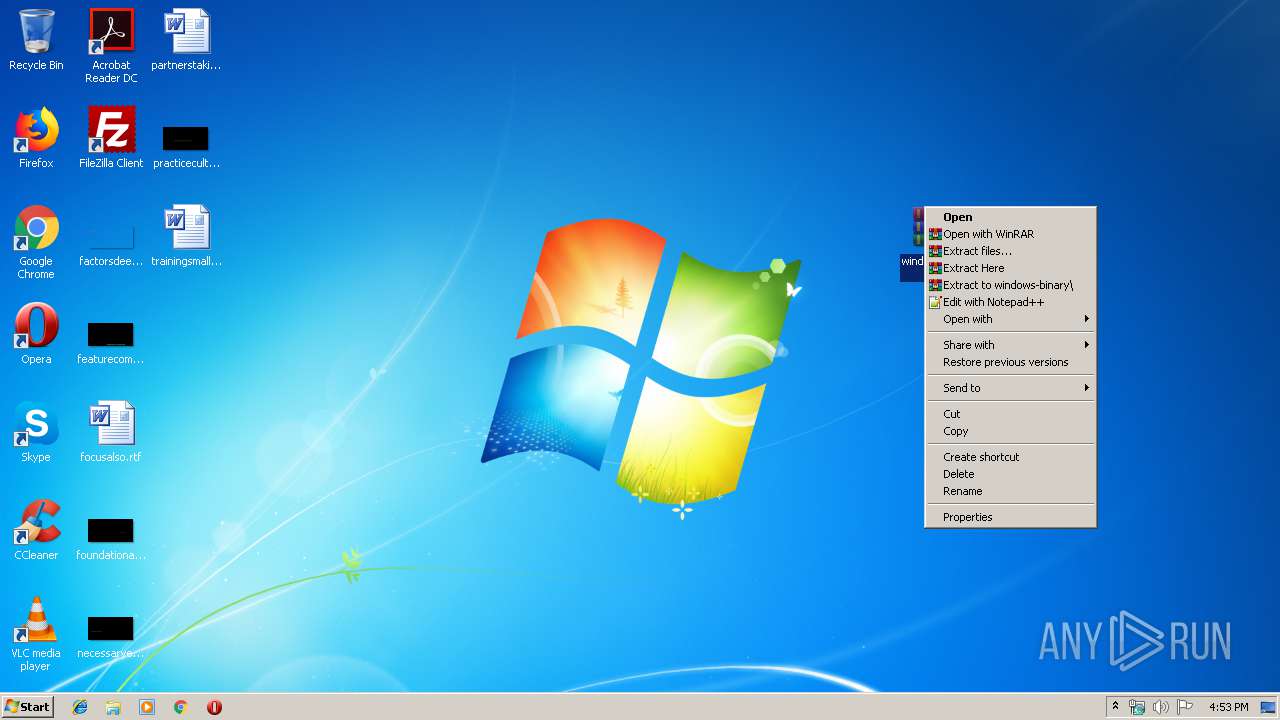Image resolution: width=1280 pixels, height=720 pixels.
Task: Choose Restore previous versions
Action: pyautogui.click(x=1010, y=362)
